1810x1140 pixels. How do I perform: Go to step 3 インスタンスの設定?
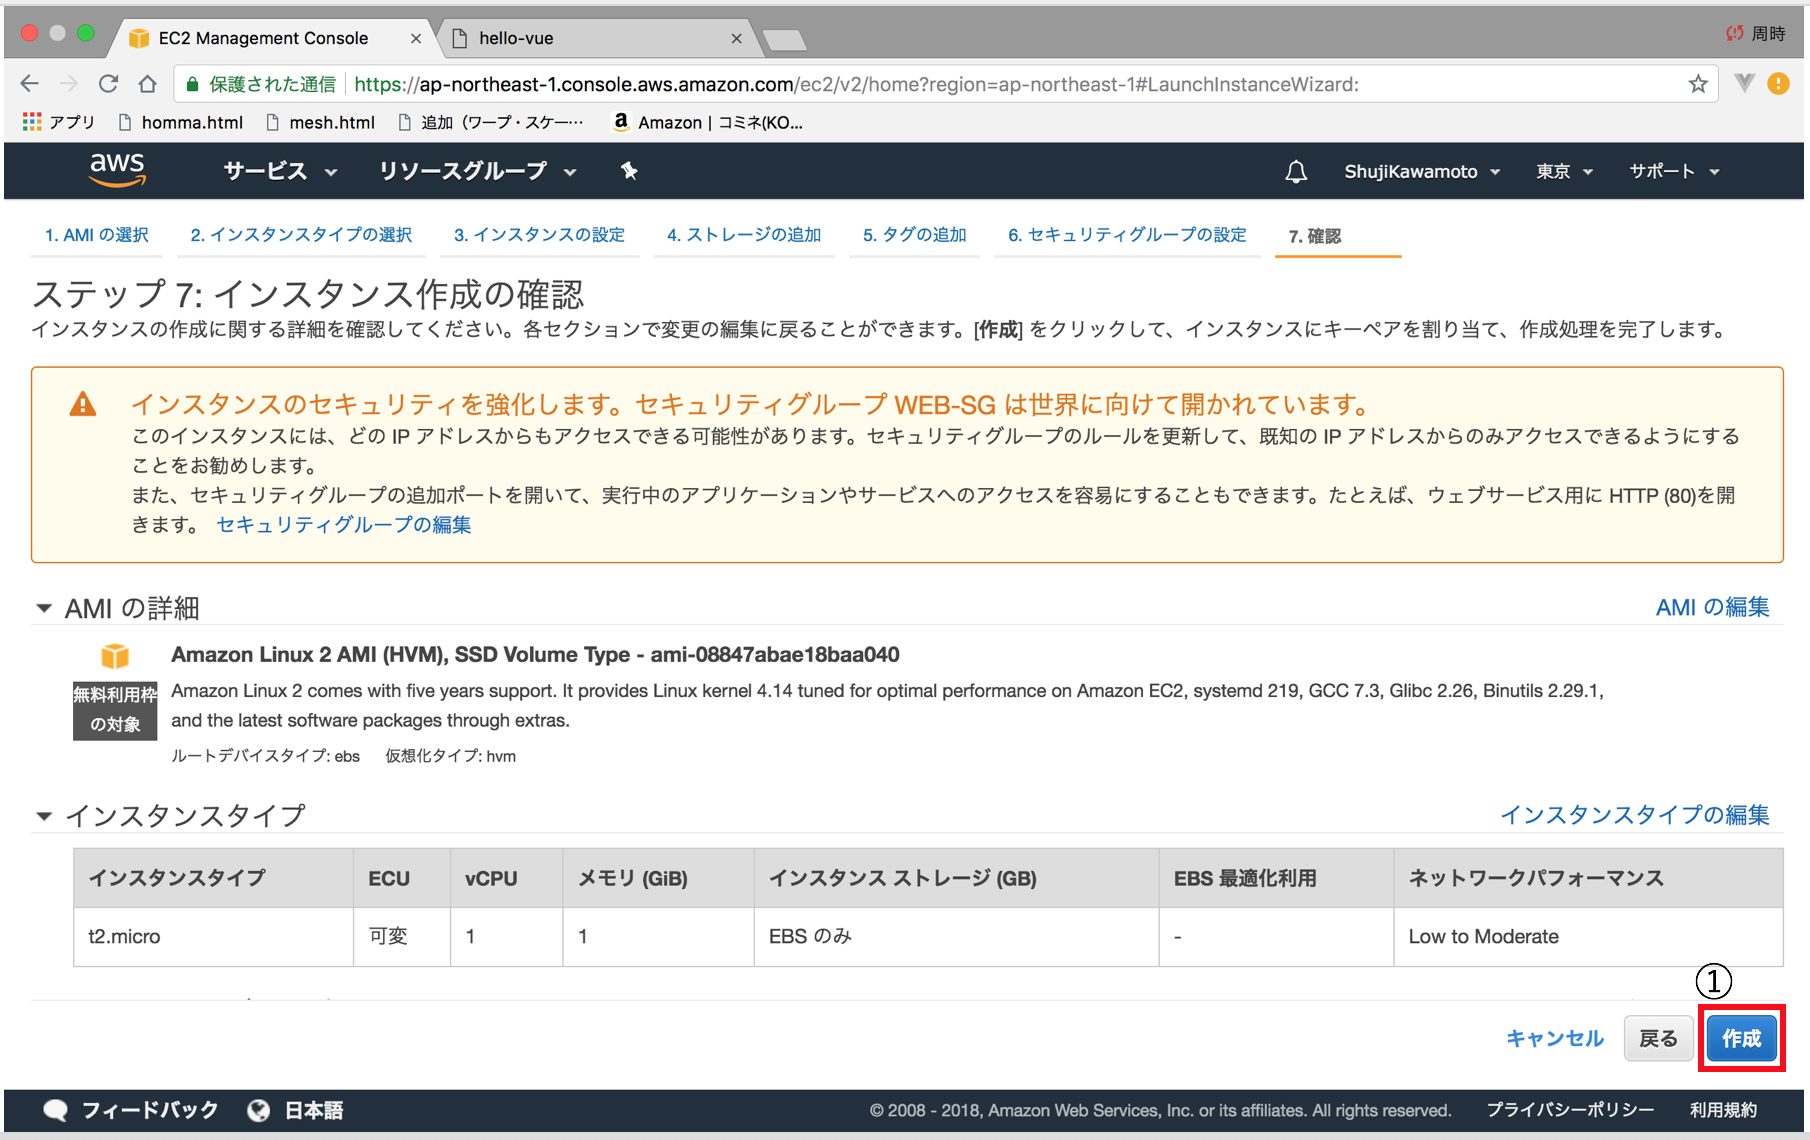coord(539,235)
